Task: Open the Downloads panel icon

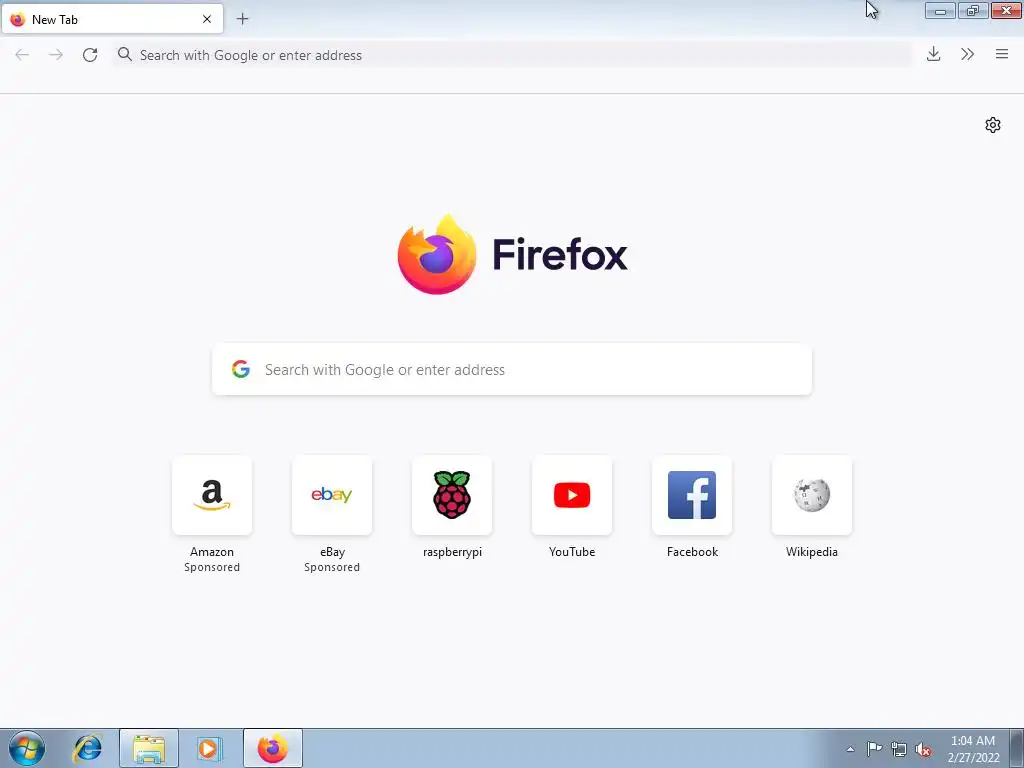Action: (933, 54)
